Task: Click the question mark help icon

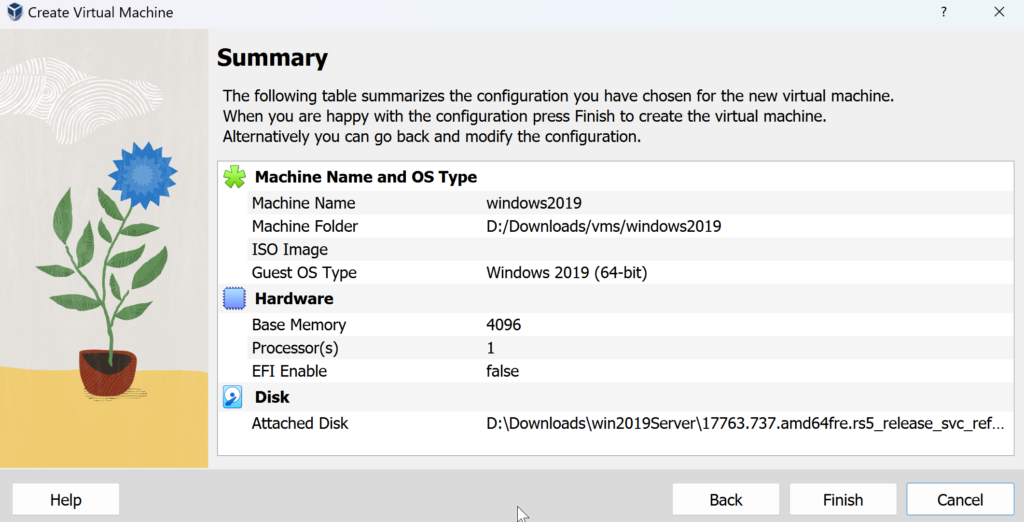Action: point(944,12)
